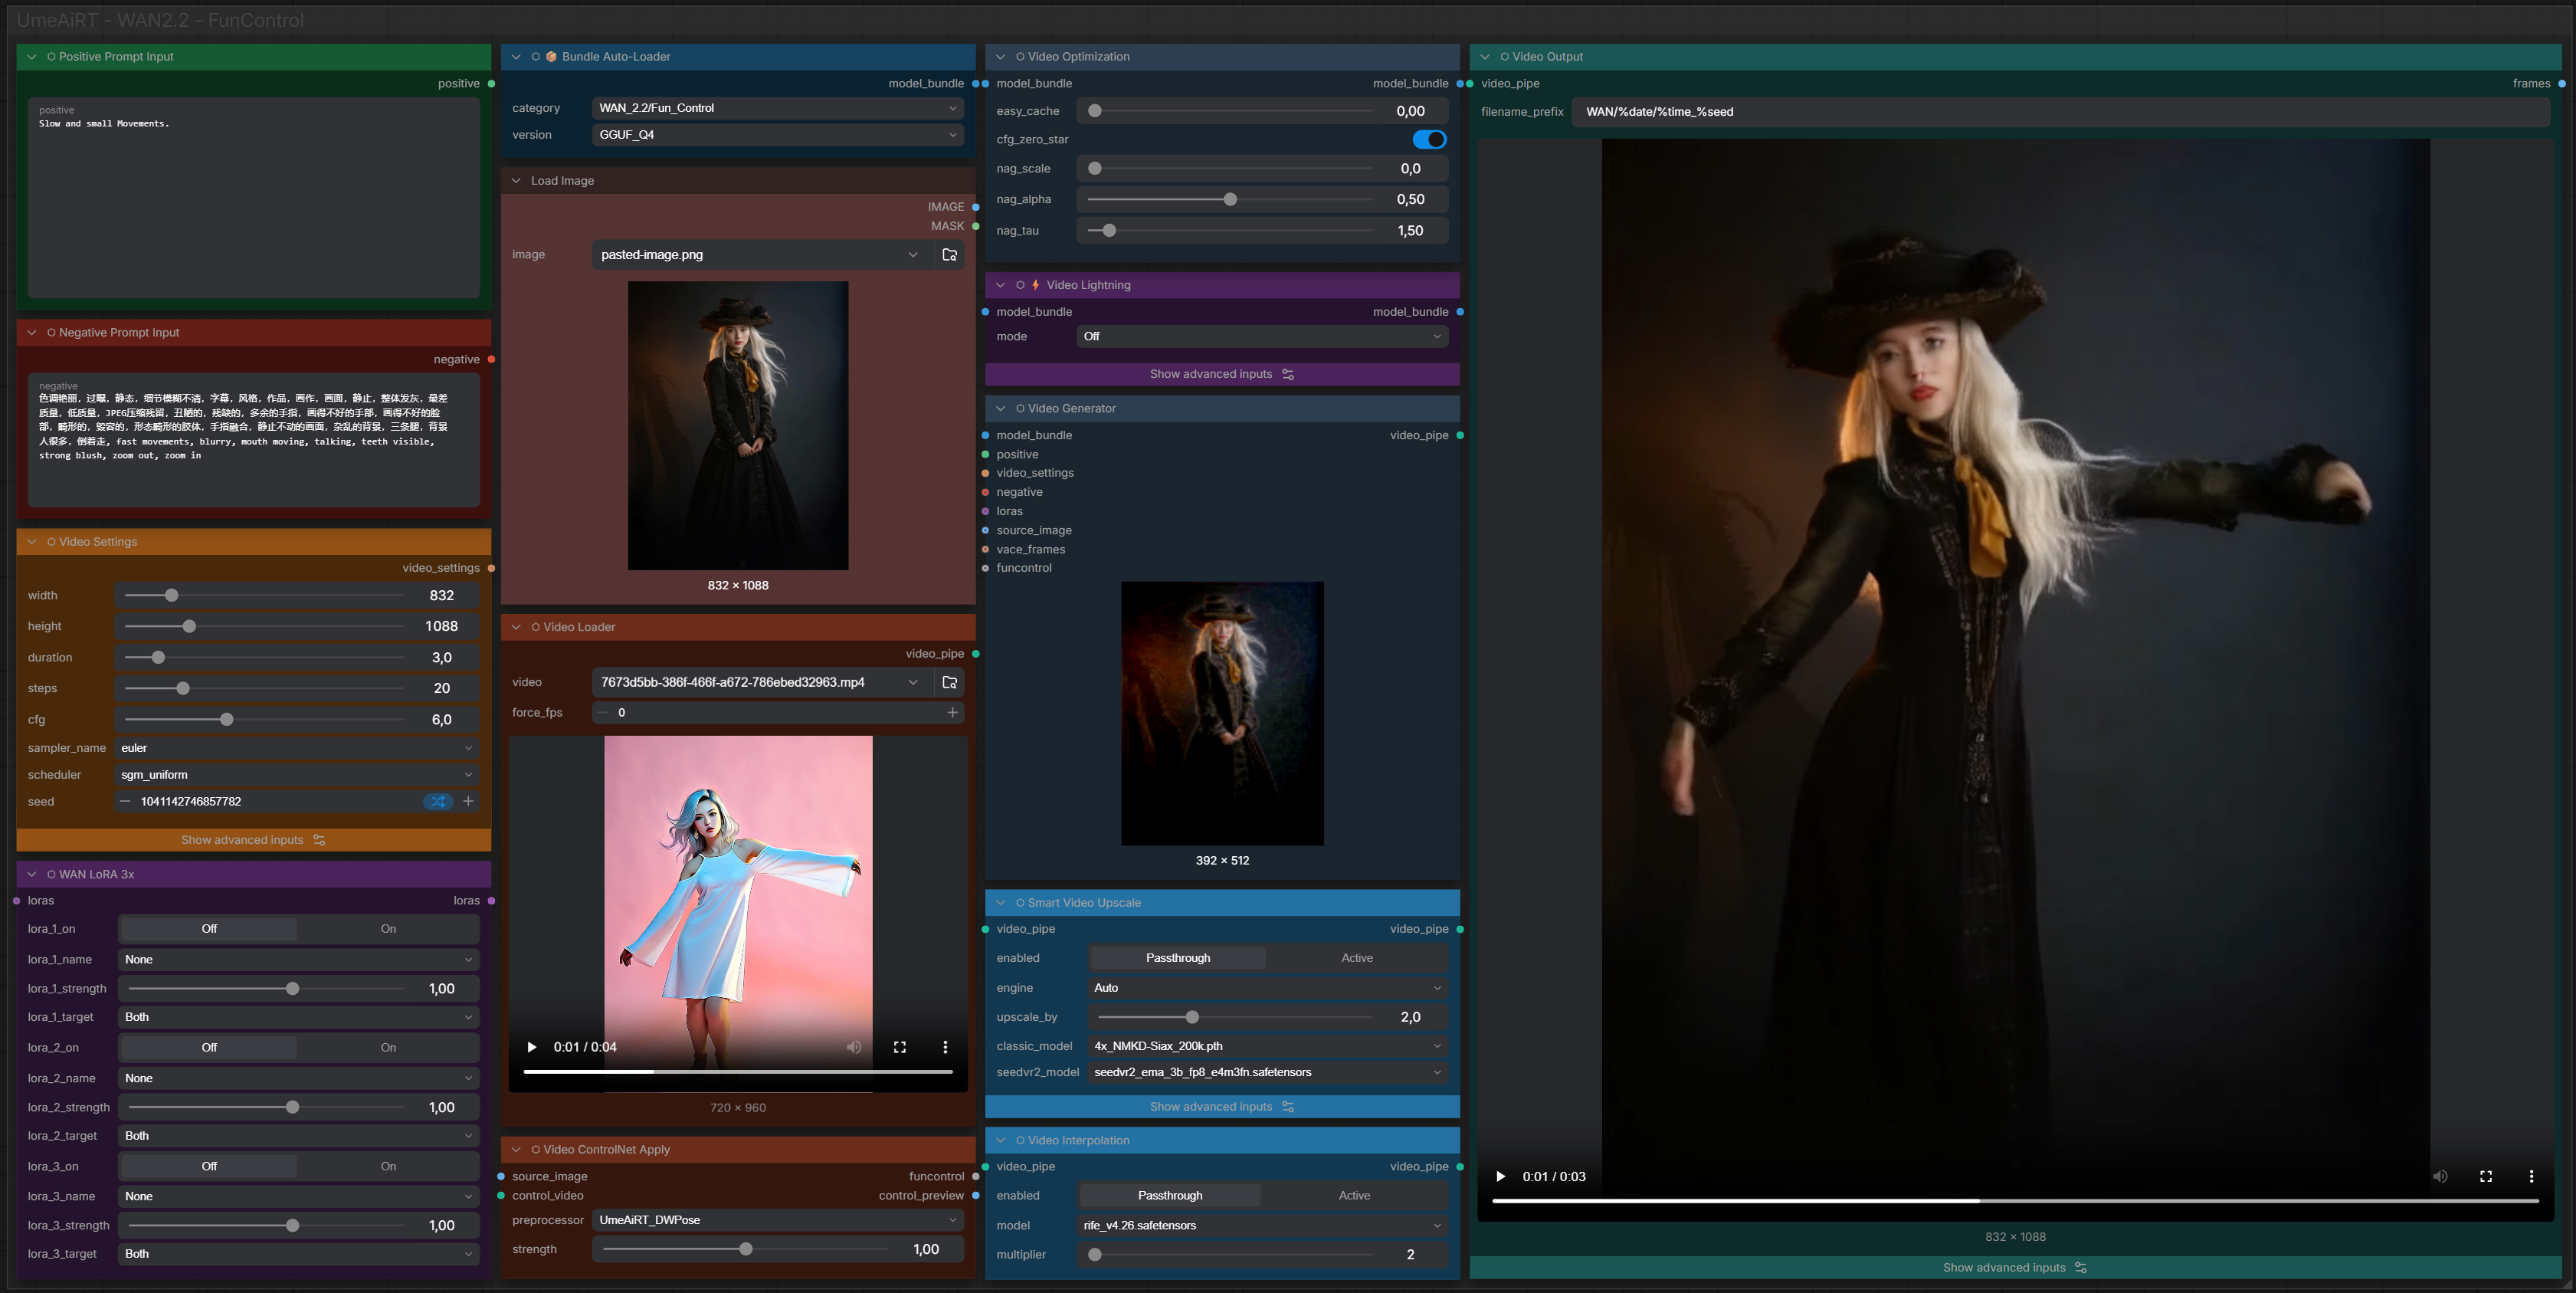Disable the cfg_zero_star toggle

coord(1428,139)
